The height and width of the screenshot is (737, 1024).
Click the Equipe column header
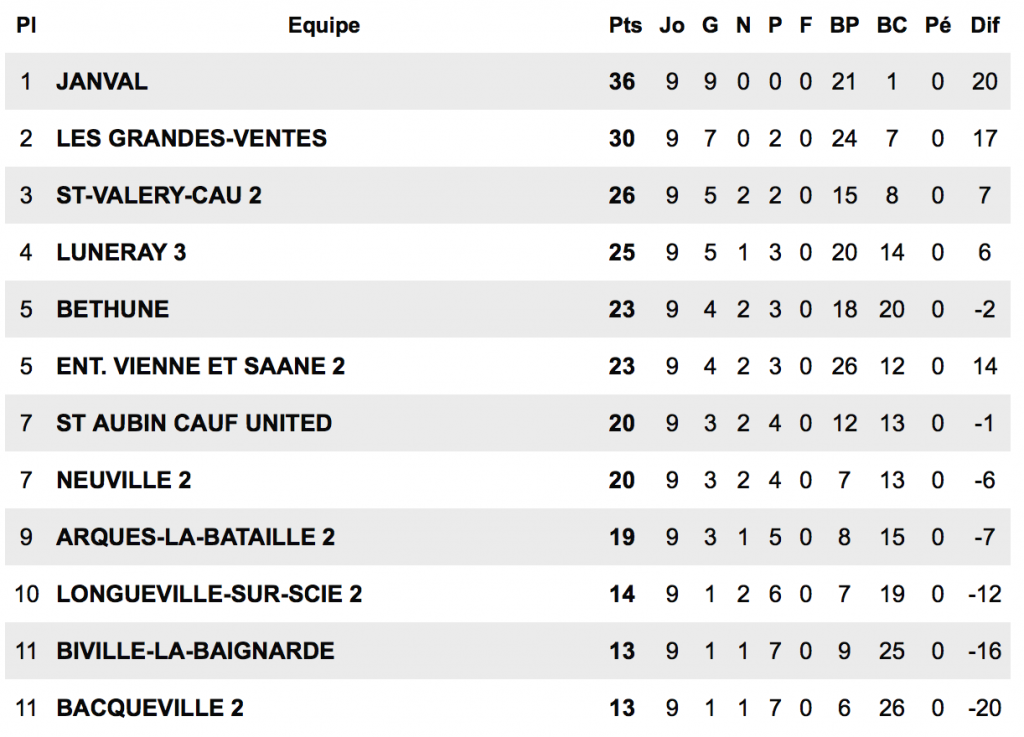click(324, 26)
